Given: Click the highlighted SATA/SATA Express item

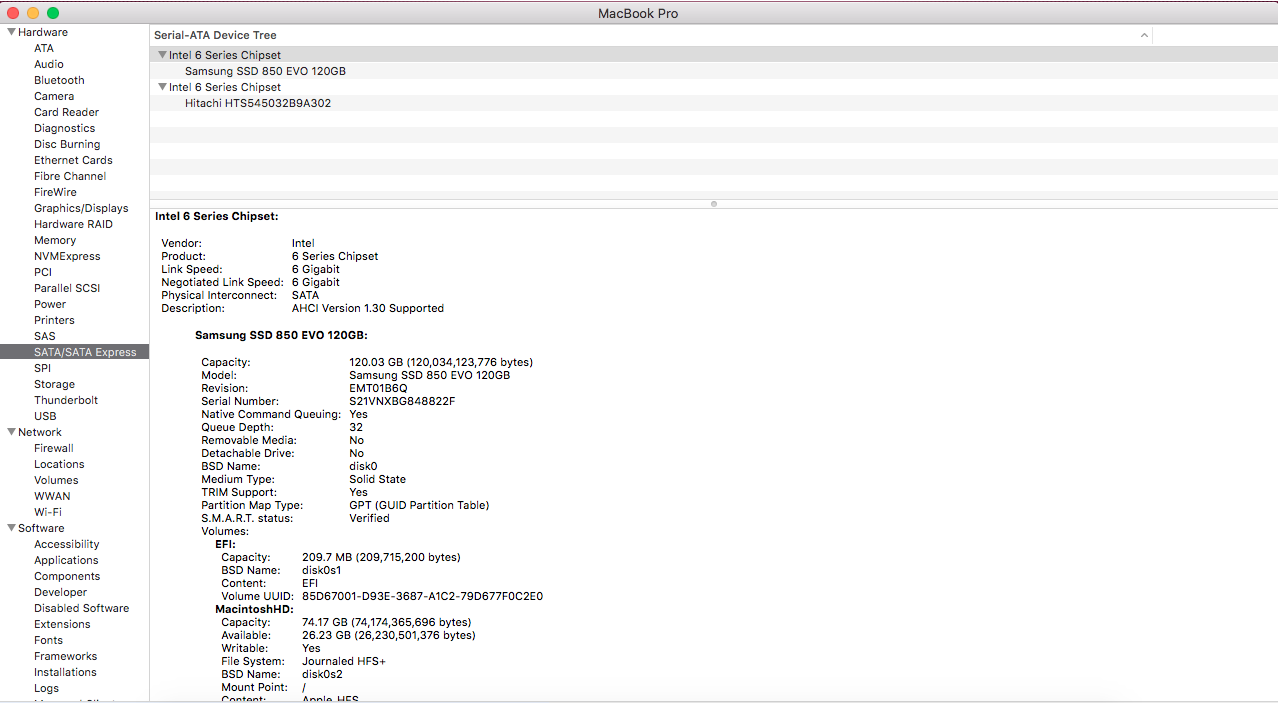Looking at the screenshot, I should [75, 352].
